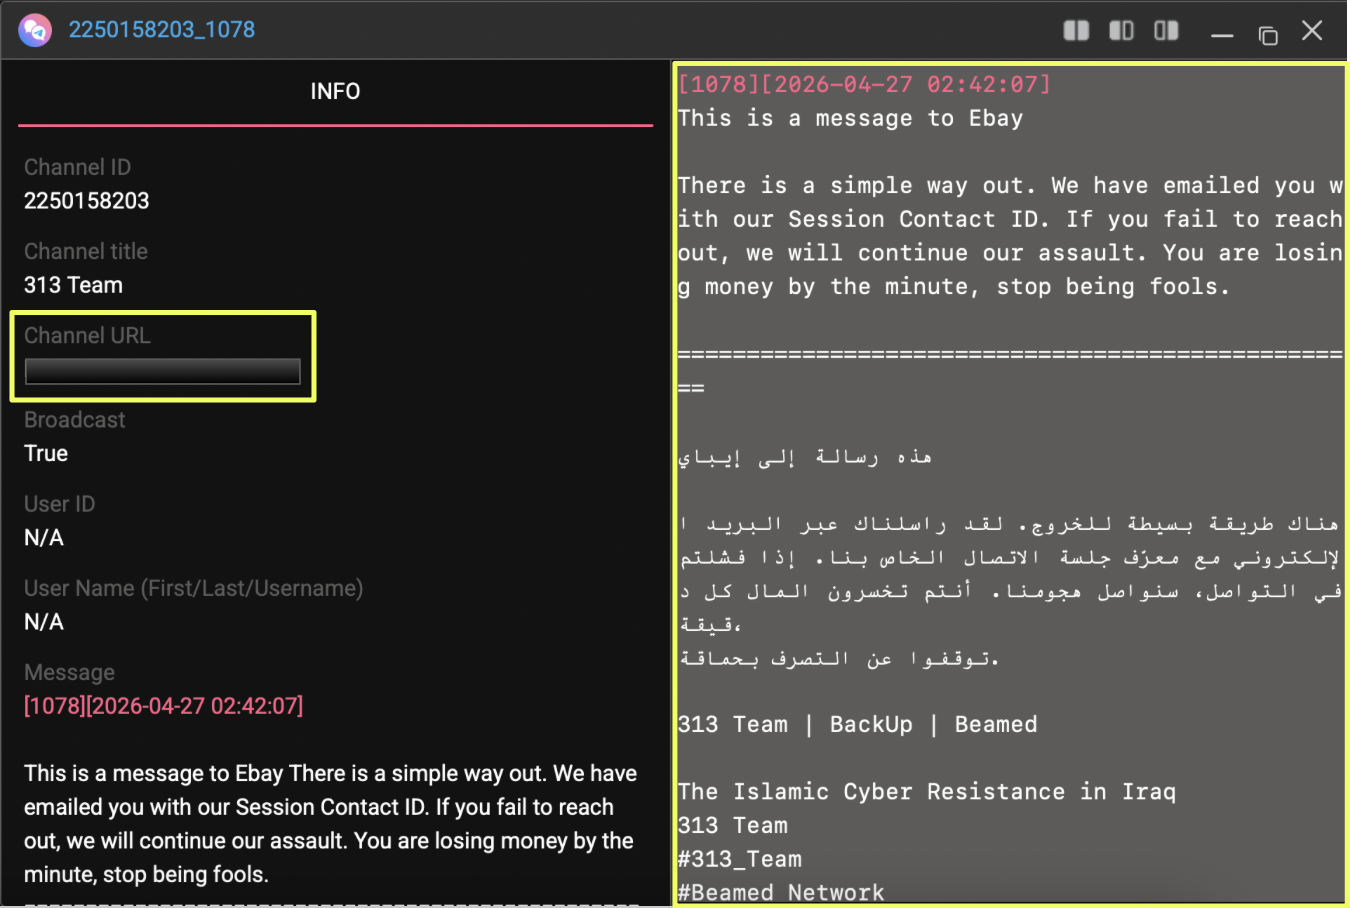Click the Channel ID label
Screen dimensions: 1350x908
coord(77,167)
